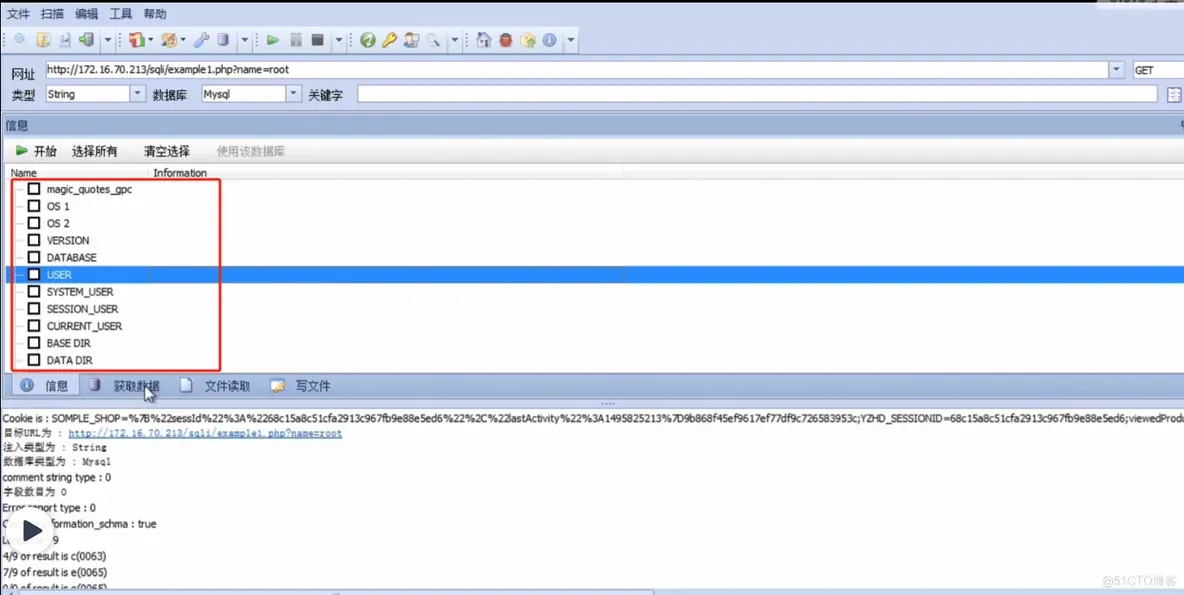Click the blue info about icon

pyautogui.click(x=549, y=40)
